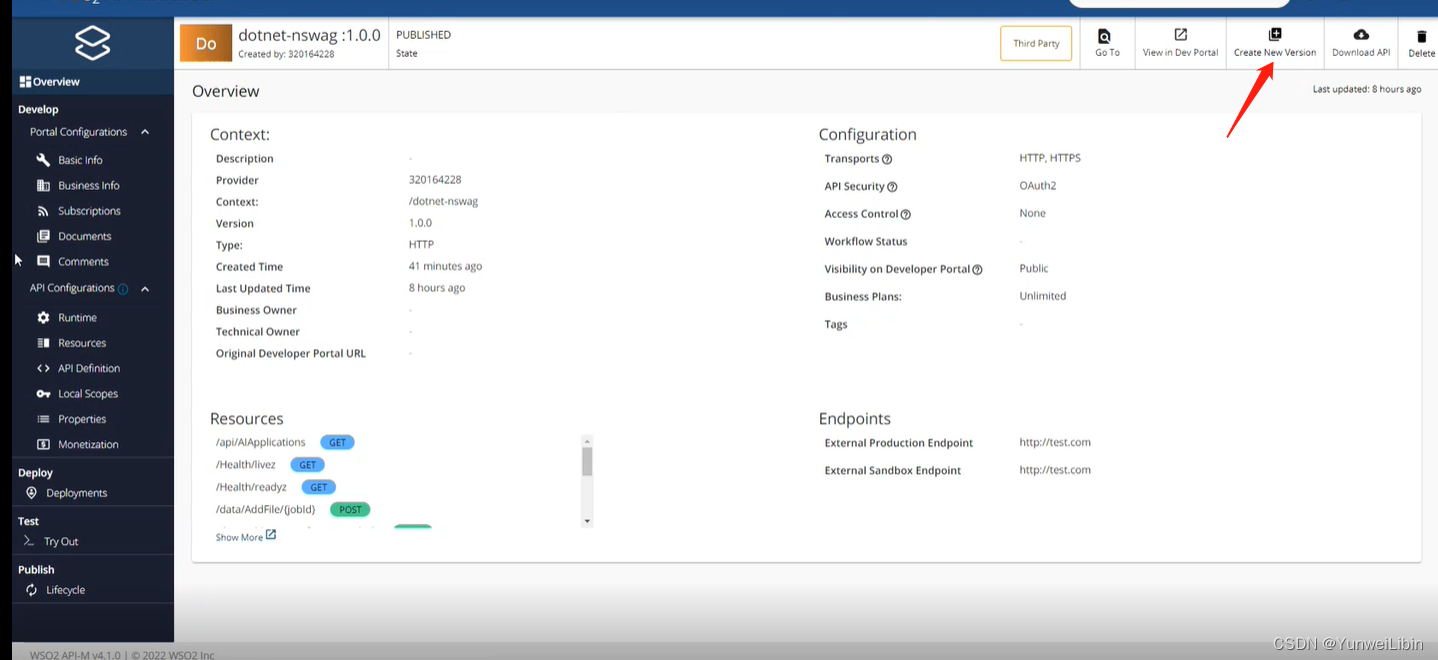Click the resources list scroll up arrow
The image size is (1438, 660).
pos(587,441)
